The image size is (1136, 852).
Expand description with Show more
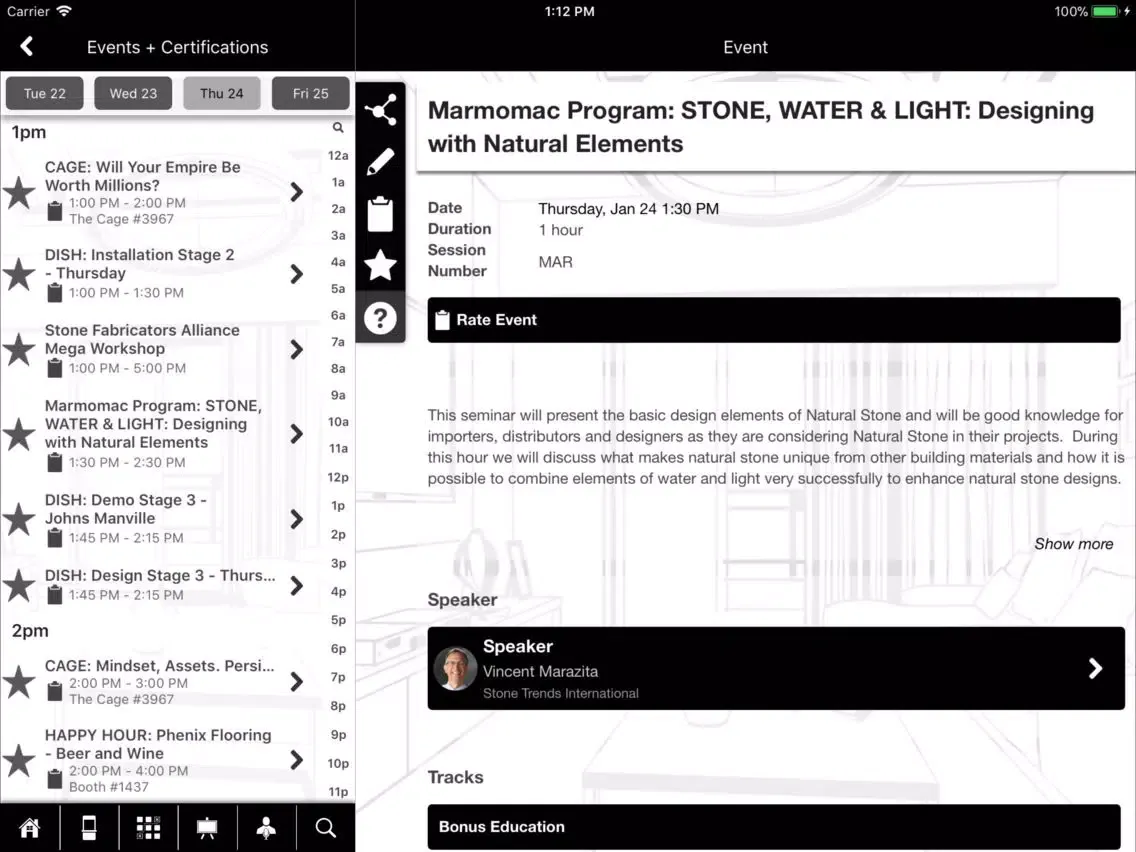pyautogui.click(x=1073, y=544)
